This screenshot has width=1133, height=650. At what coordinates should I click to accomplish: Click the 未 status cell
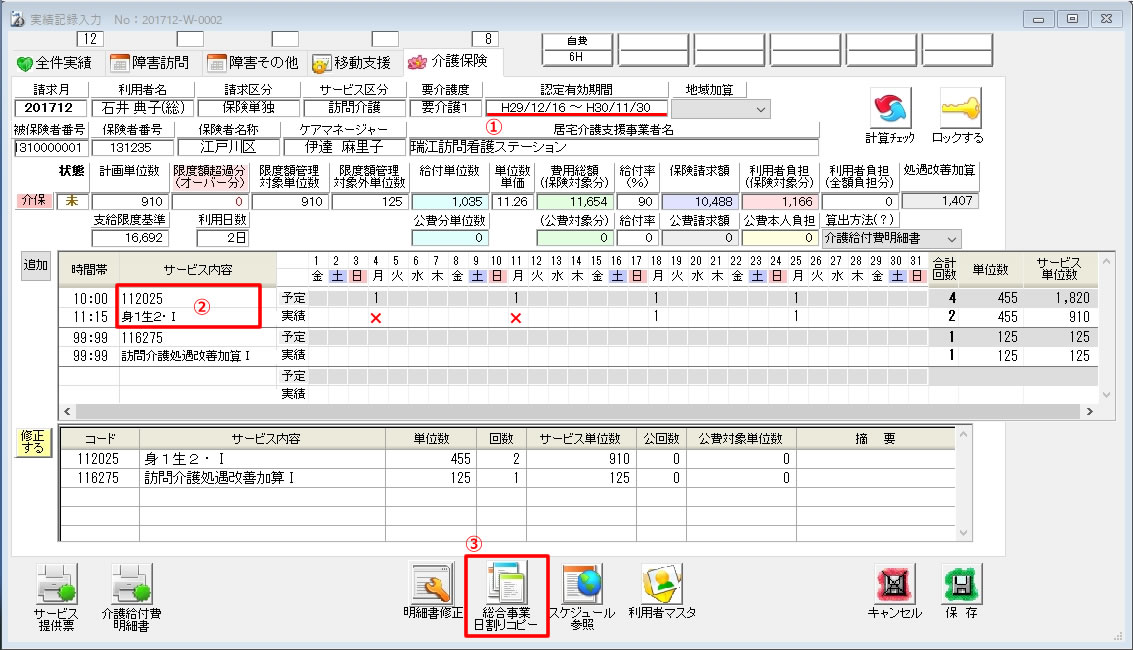coord(72,202)
